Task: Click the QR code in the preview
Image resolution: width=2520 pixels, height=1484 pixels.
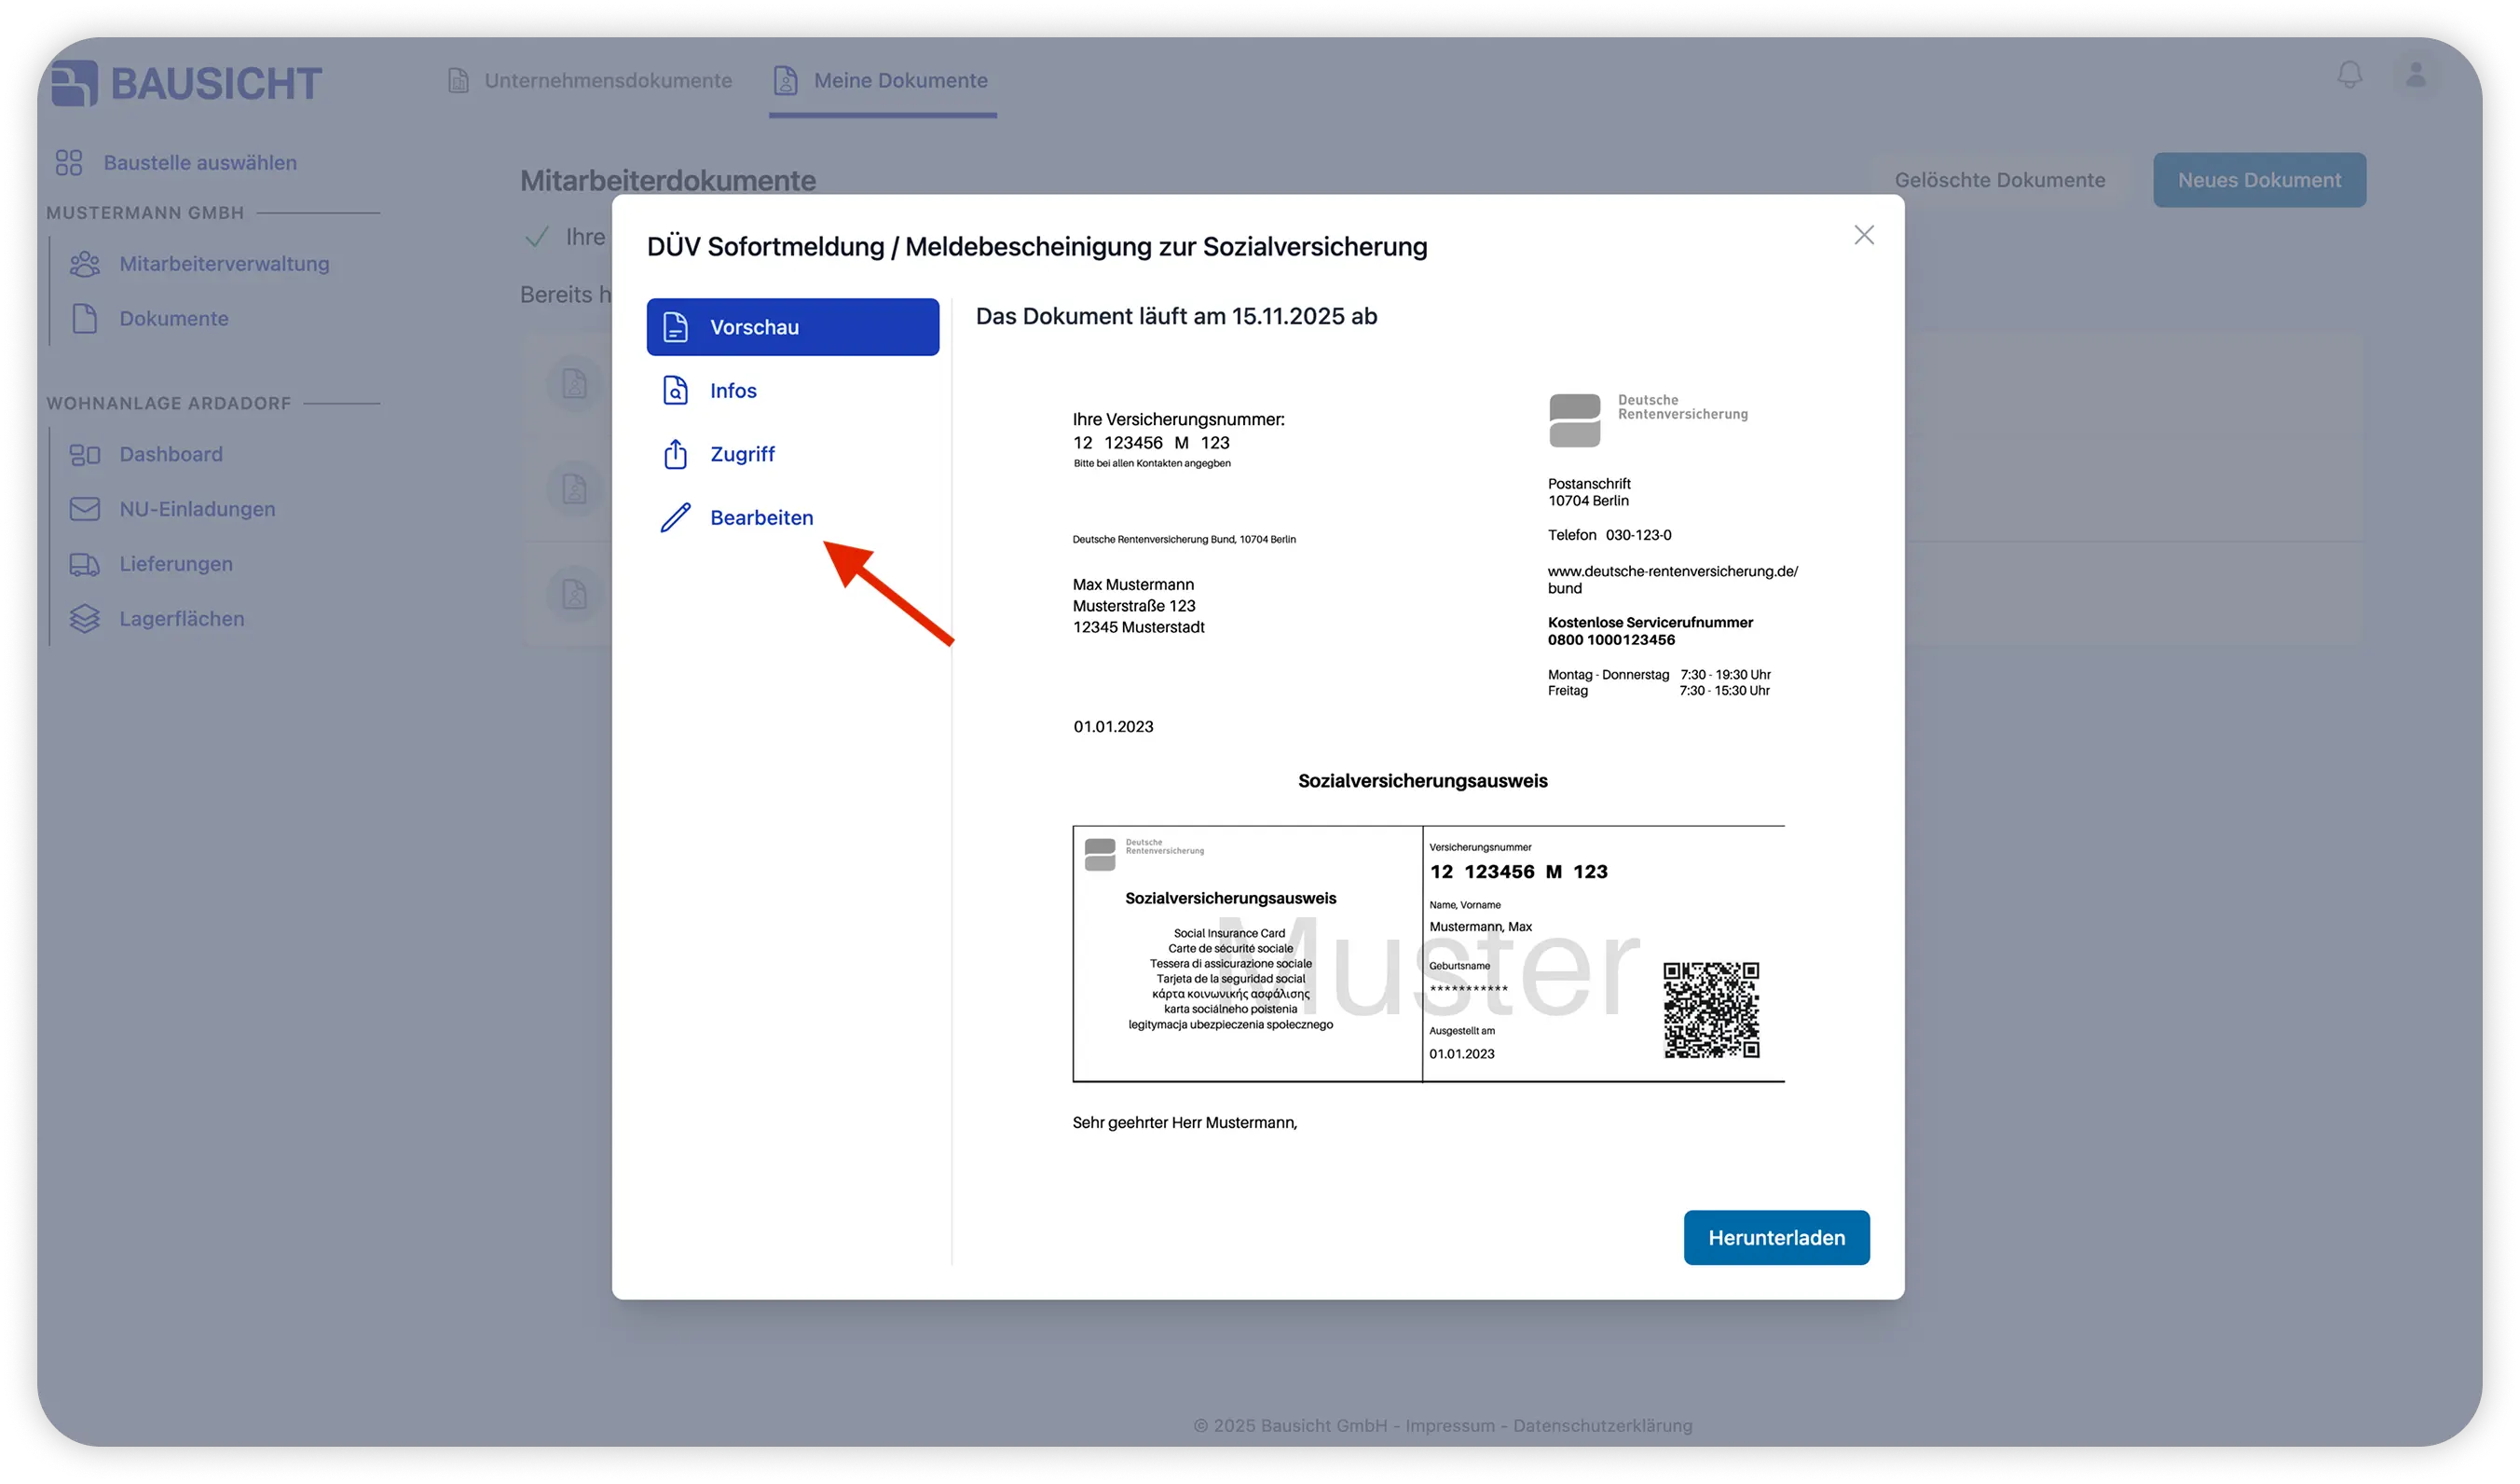Action: 1711,1010
